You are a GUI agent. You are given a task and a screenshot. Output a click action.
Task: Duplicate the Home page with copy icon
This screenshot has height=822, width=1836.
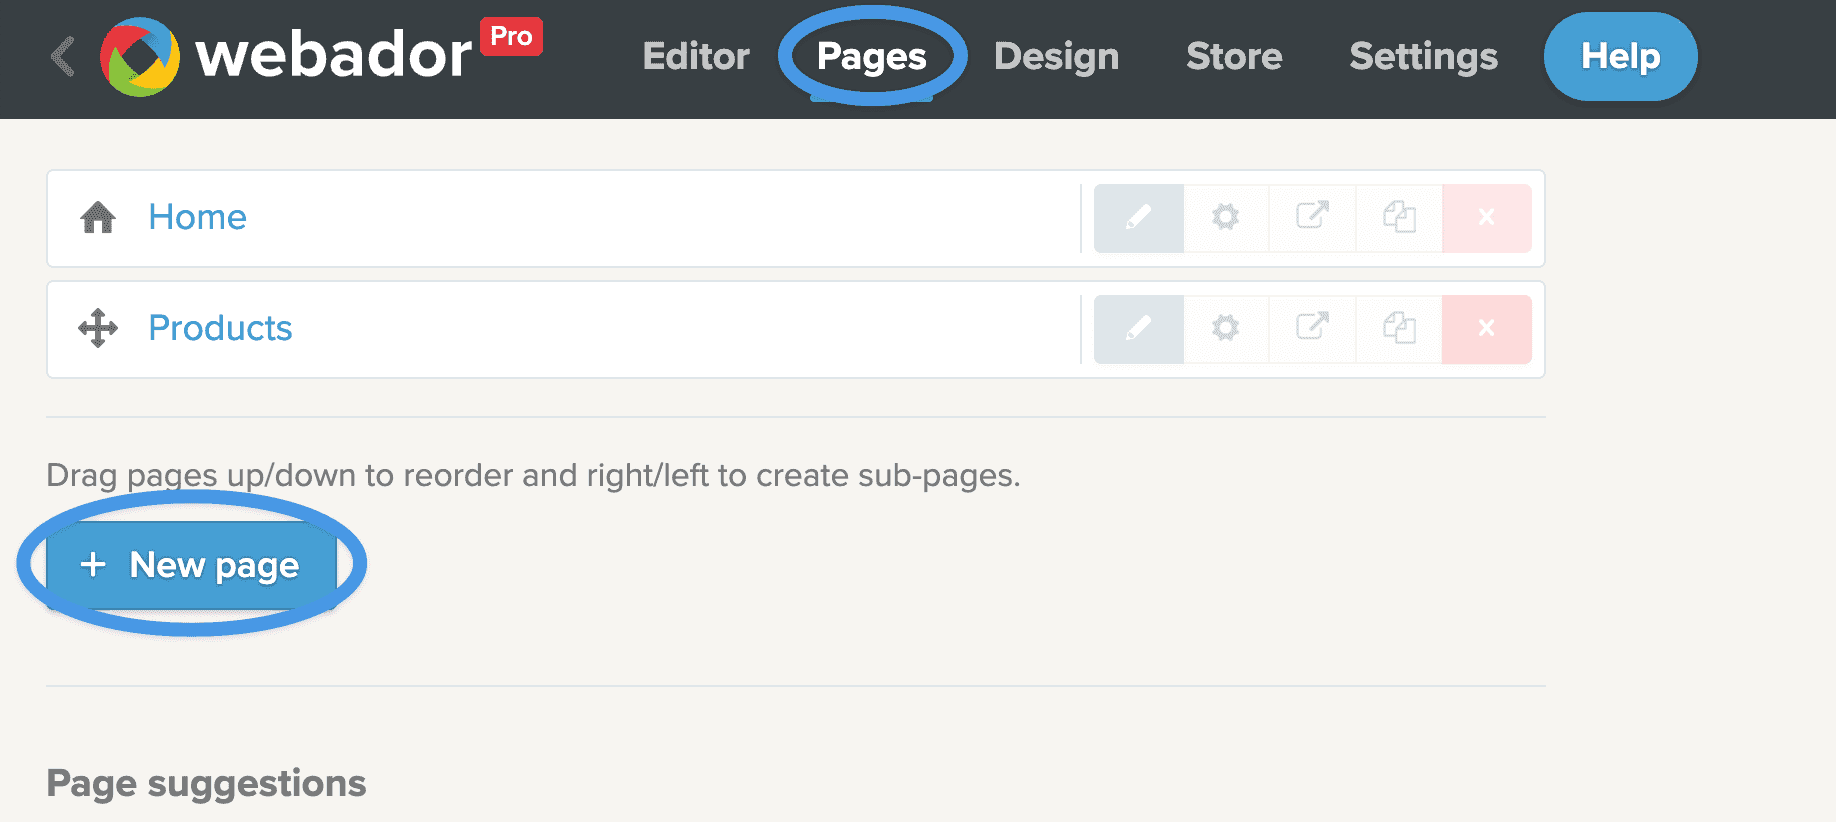click(x=1399, y=217)
